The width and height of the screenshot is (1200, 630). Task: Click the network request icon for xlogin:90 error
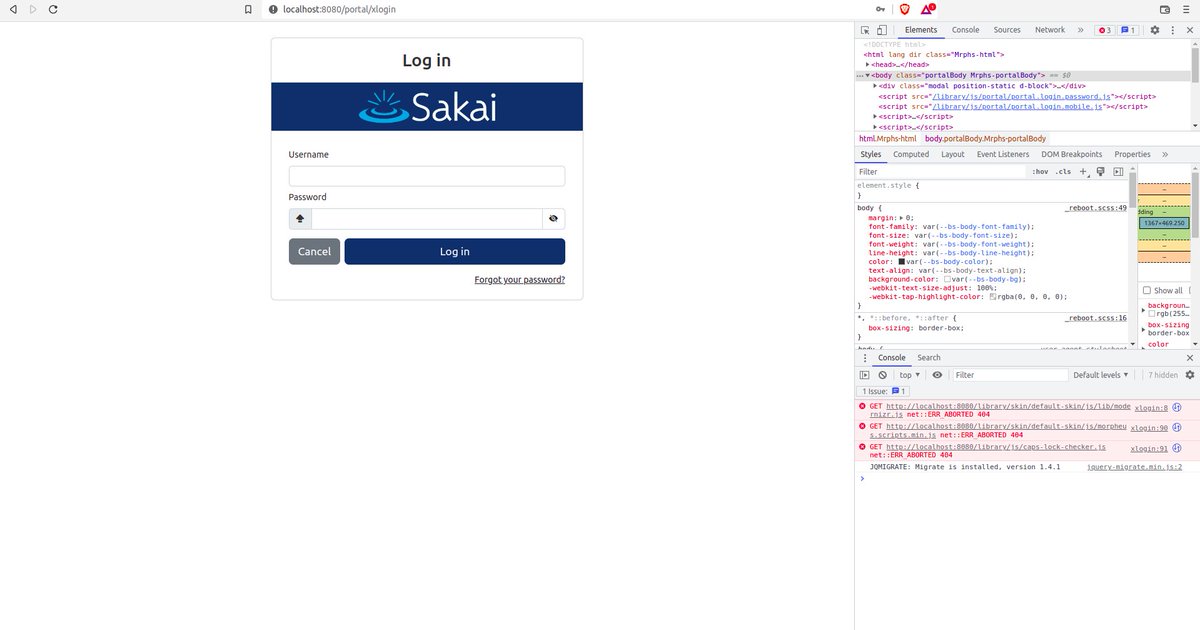point(1177,427)
